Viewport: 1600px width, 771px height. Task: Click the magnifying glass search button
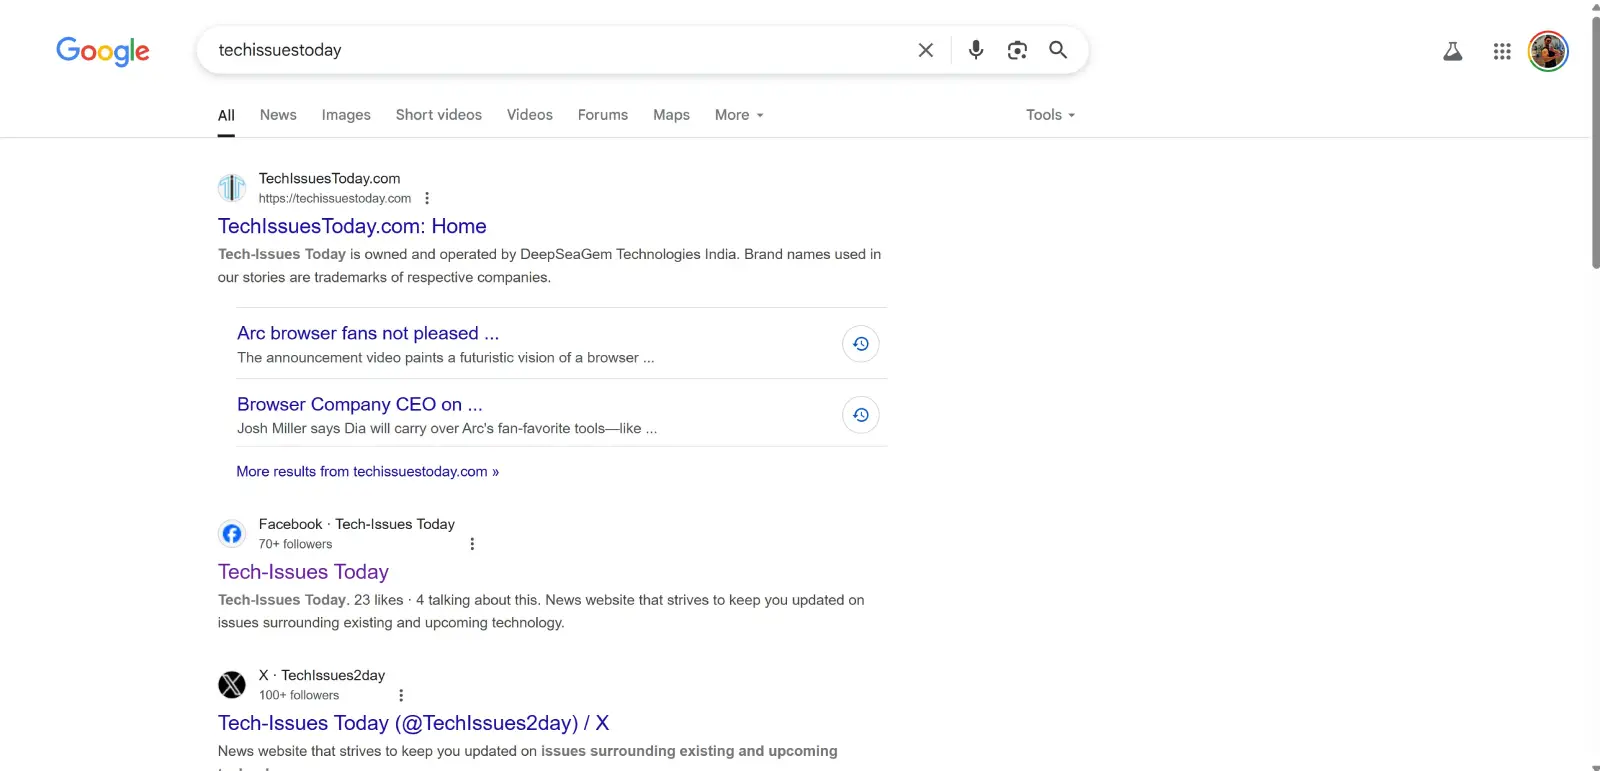tap(1058, 50)
